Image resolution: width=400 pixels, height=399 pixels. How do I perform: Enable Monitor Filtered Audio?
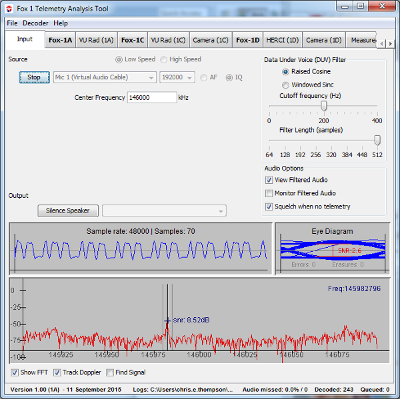pyautogui.click(x=269, y=193)
